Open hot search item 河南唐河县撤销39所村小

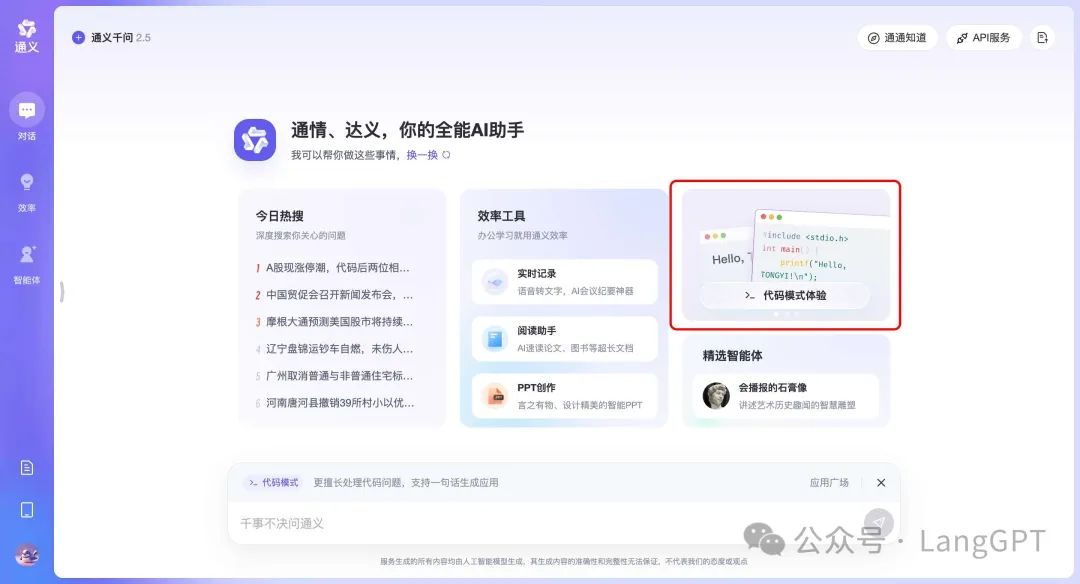(334, 402)
